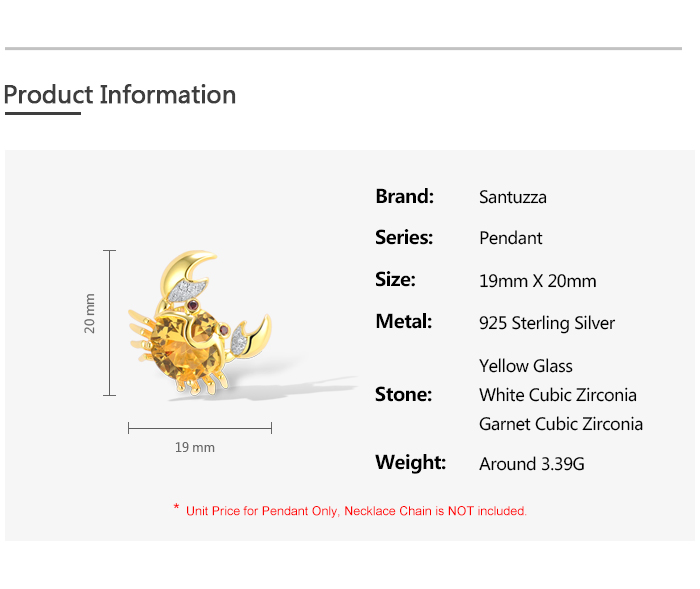The width and height of the screenshot is (700, 589).
Task: Click the Product Information heading
Action: [120, 95]
